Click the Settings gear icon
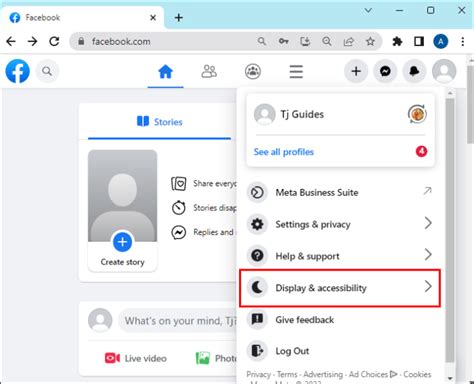 (257, 224)
